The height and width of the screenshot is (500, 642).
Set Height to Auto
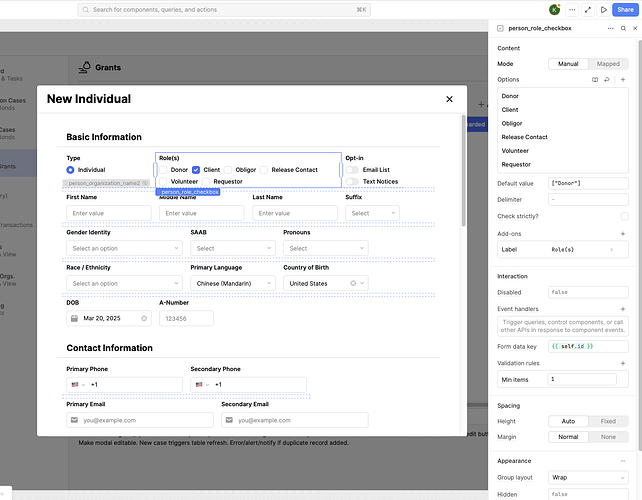(568, 421)
